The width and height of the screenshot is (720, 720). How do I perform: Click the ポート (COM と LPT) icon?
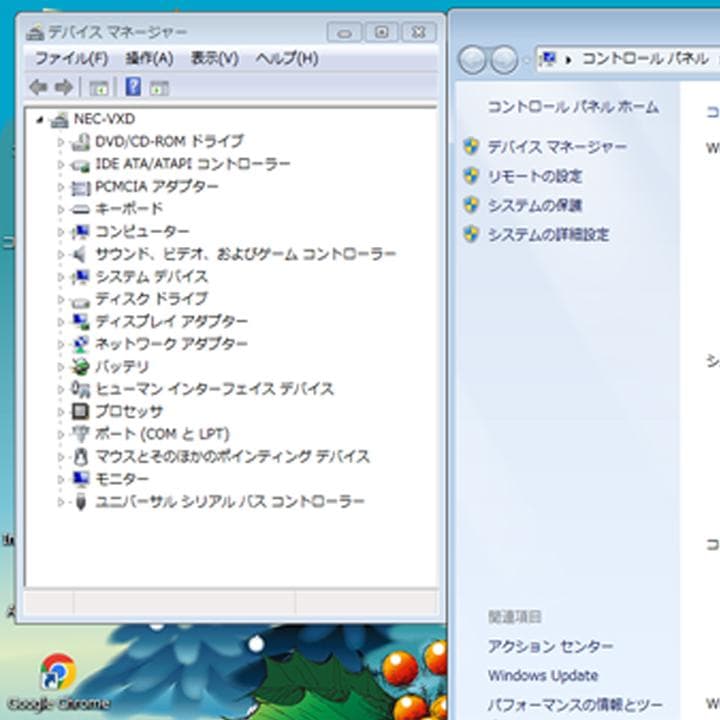coord(80,434)
